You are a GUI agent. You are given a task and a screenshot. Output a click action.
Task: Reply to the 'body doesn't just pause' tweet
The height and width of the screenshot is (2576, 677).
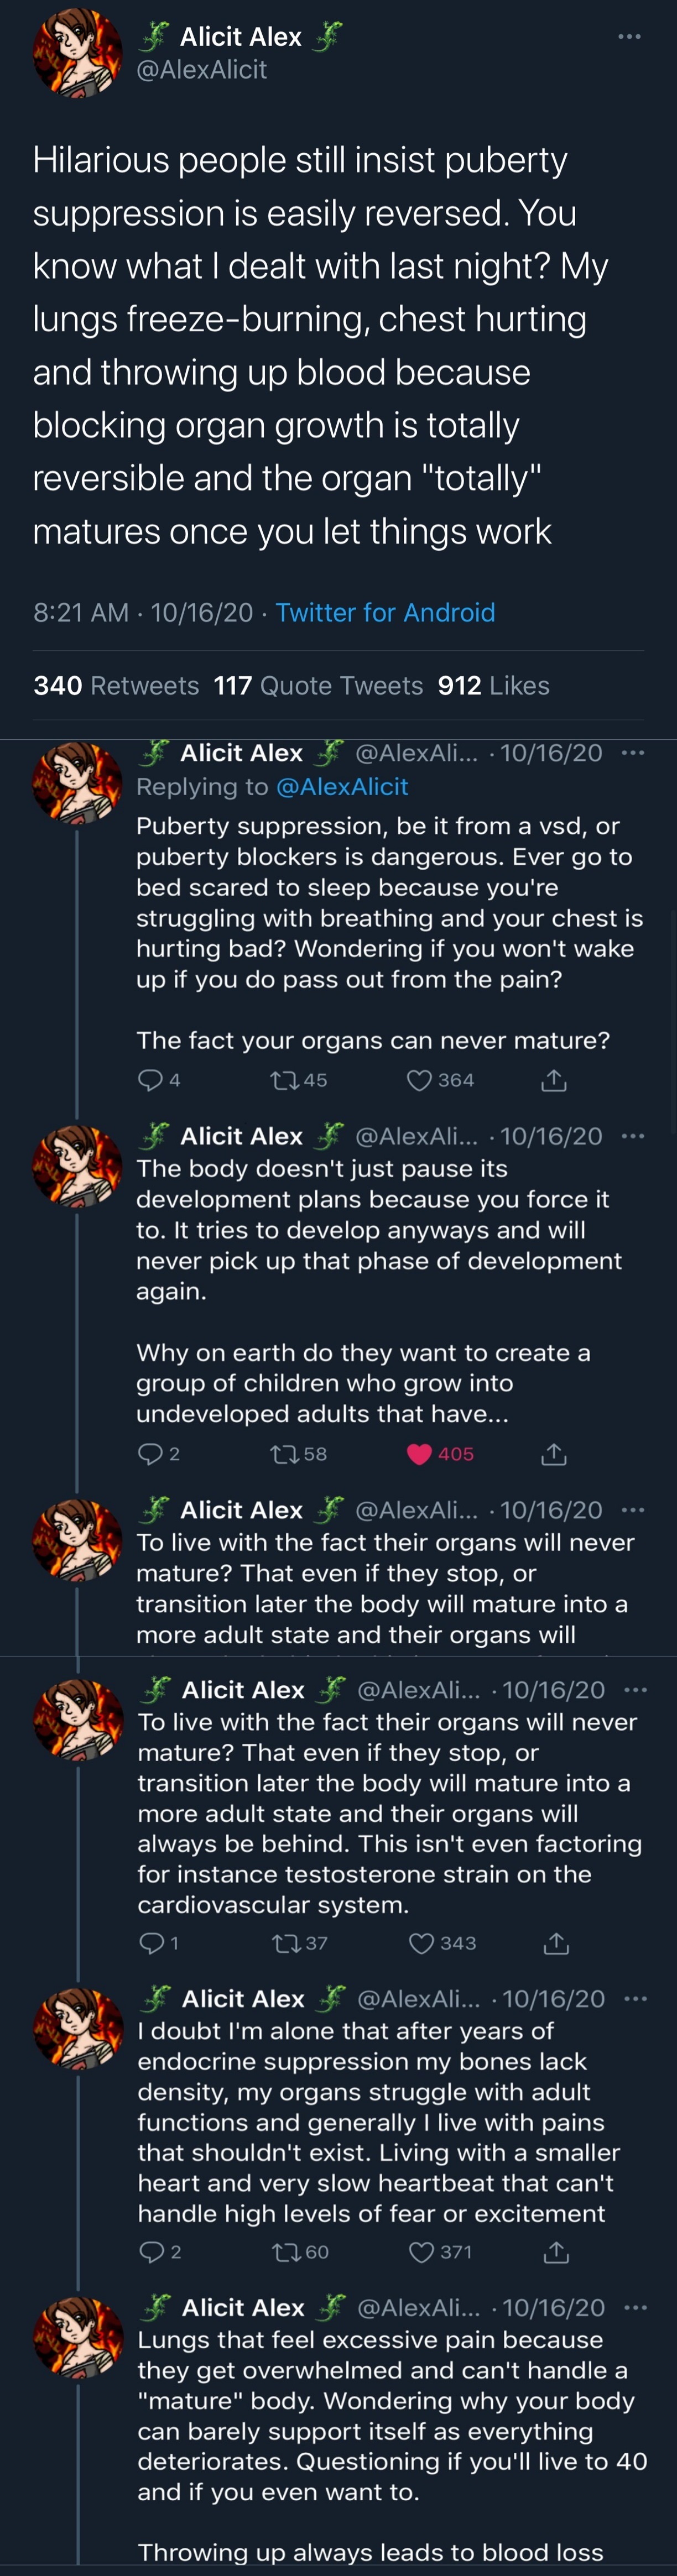pyautogui.click(x=150, y=1454)
